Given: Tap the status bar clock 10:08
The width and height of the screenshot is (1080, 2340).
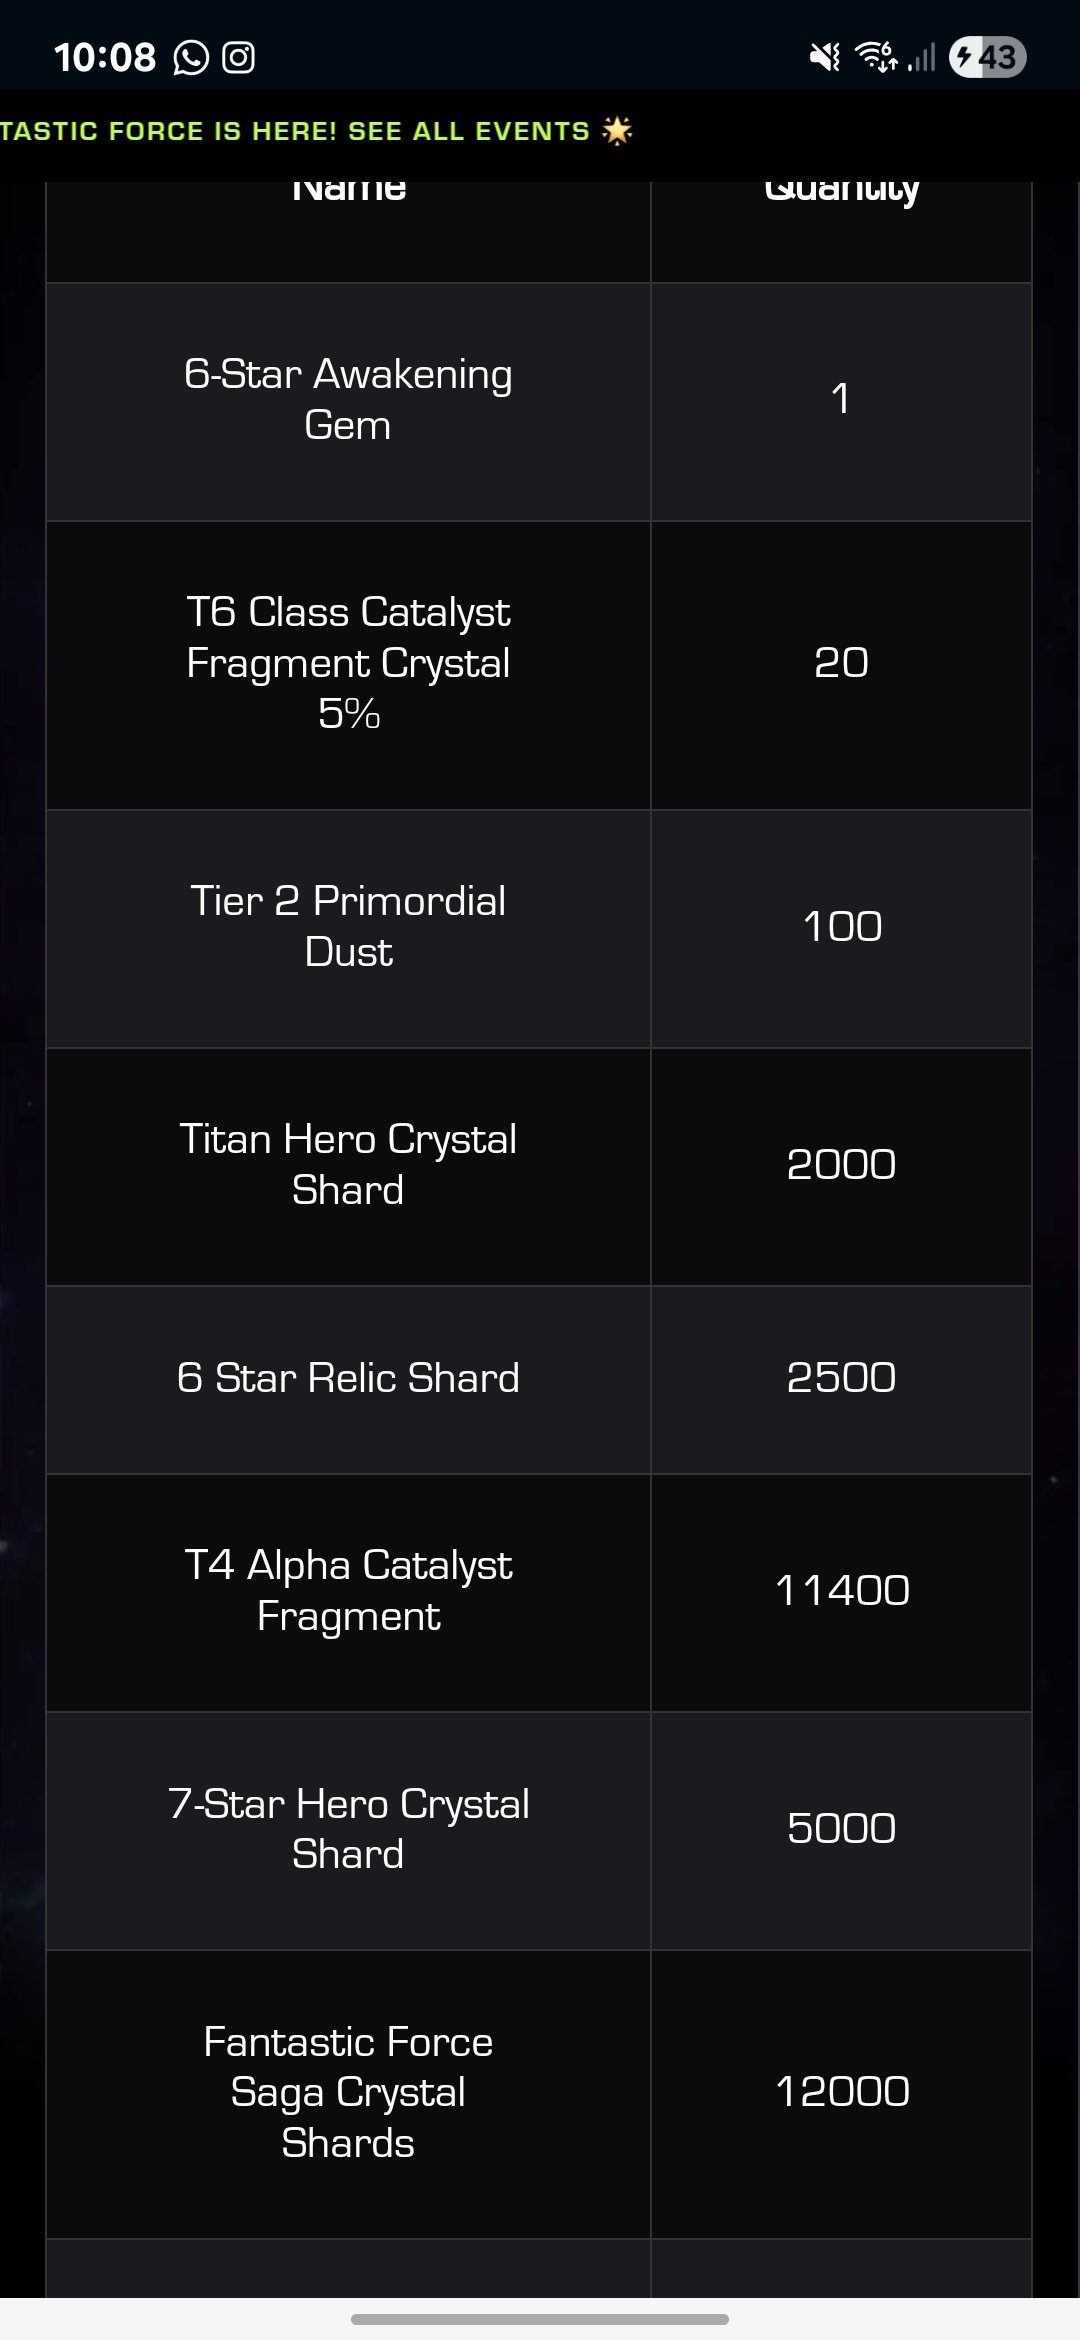Looking at the screenshot, I should (105, 58).
